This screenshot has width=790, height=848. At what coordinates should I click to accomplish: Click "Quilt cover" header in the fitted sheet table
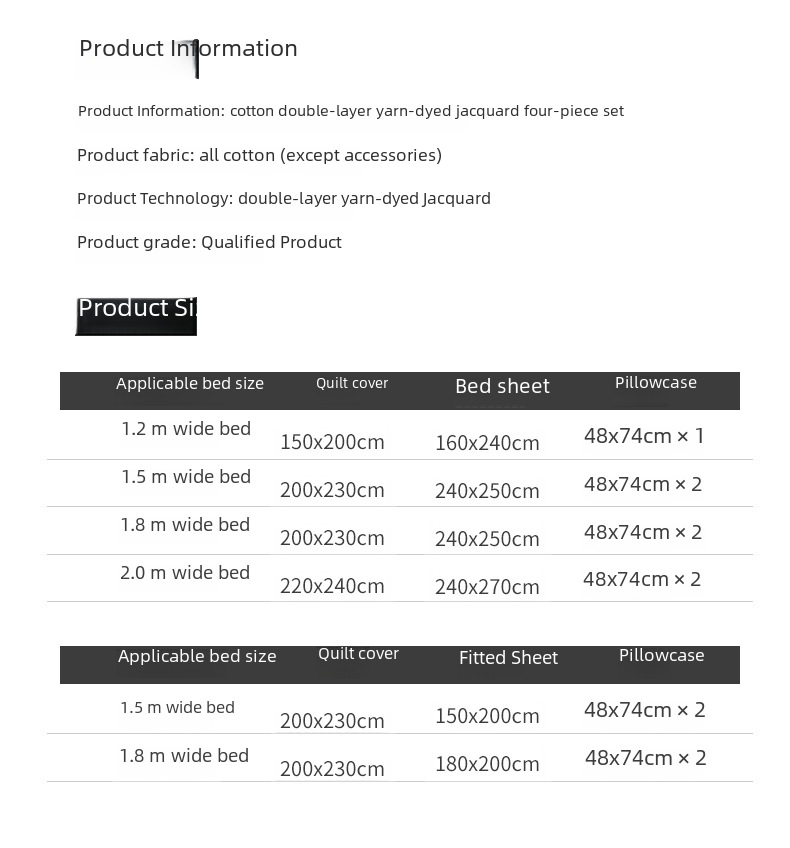tap(358, 654)
